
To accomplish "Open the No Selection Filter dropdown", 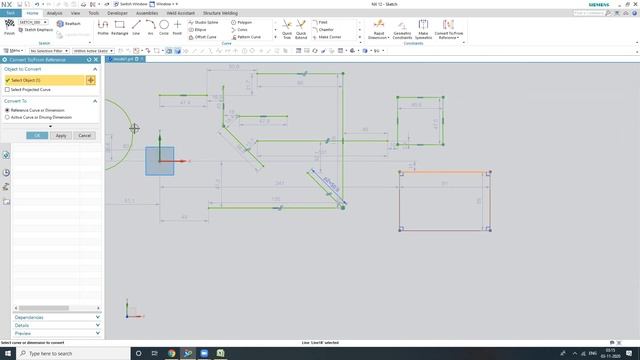I will coord(49,51).
